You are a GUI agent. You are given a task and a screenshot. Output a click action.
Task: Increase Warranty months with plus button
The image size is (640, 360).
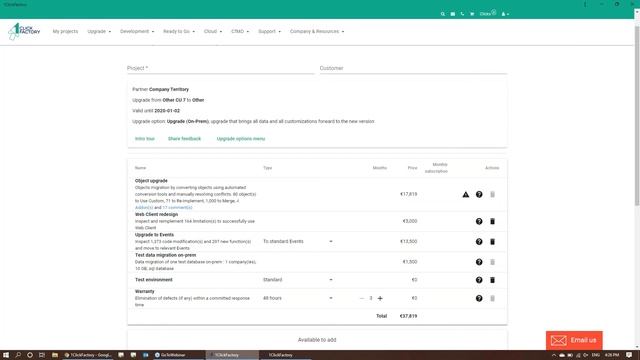(x=380, y=298)
